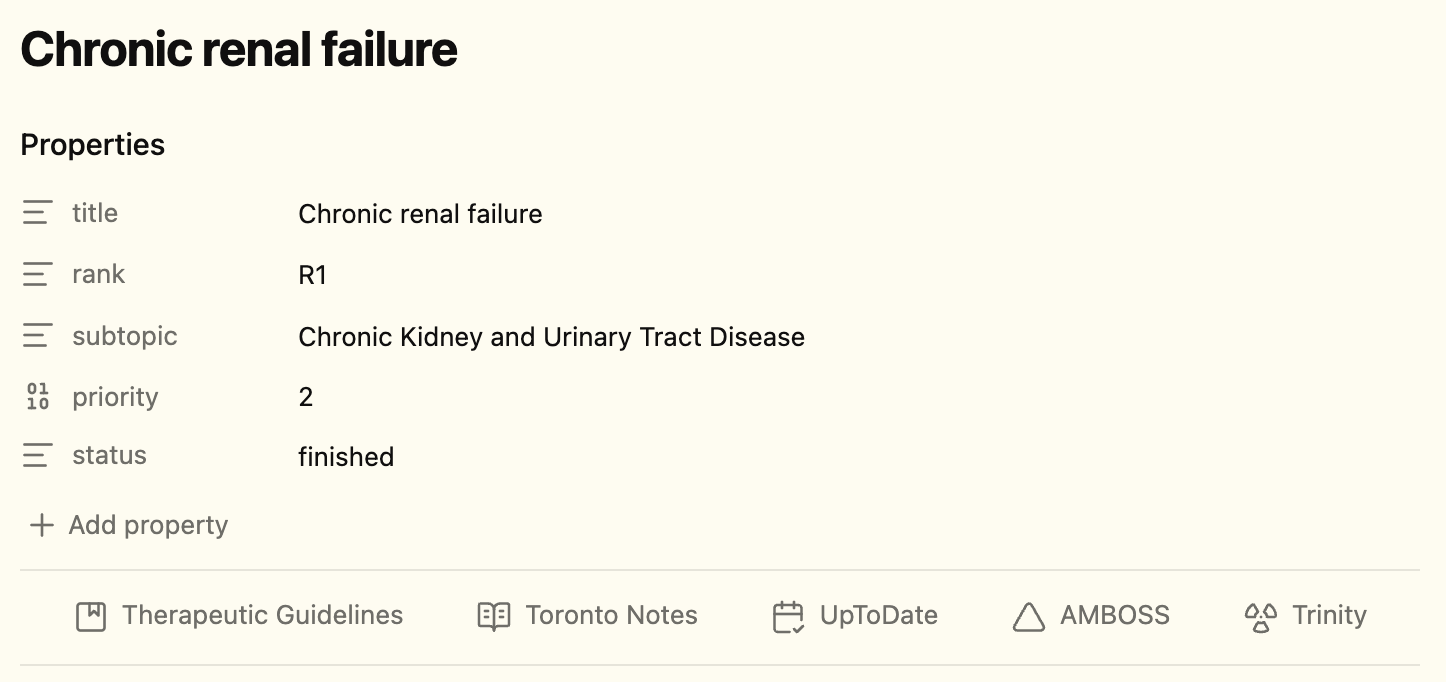Click the text icon beside rank property

(x=37, y=274)
